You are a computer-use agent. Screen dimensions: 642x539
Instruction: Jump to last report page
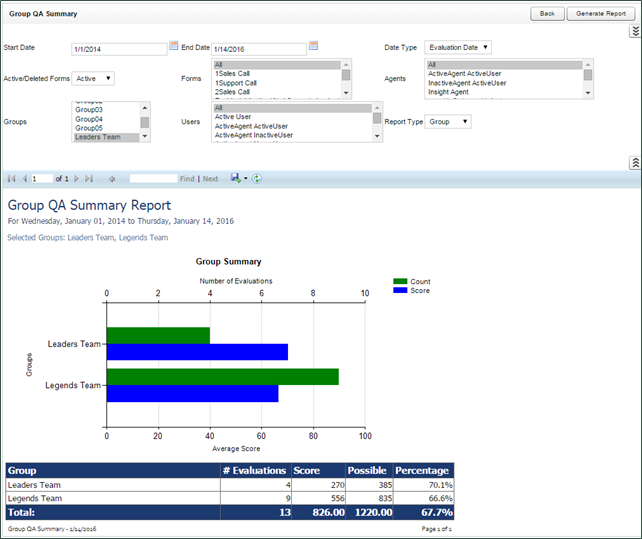(x=89, y=178)
